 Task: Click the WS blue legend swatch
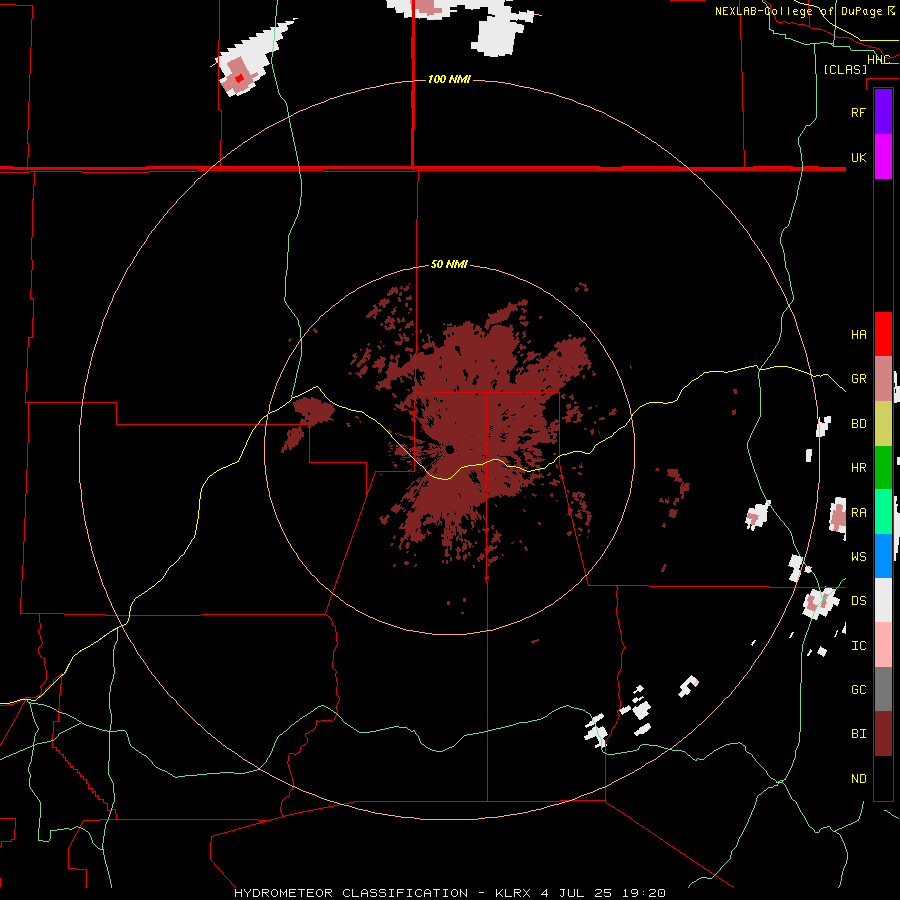pyautogui.click(x=883, y=556)
